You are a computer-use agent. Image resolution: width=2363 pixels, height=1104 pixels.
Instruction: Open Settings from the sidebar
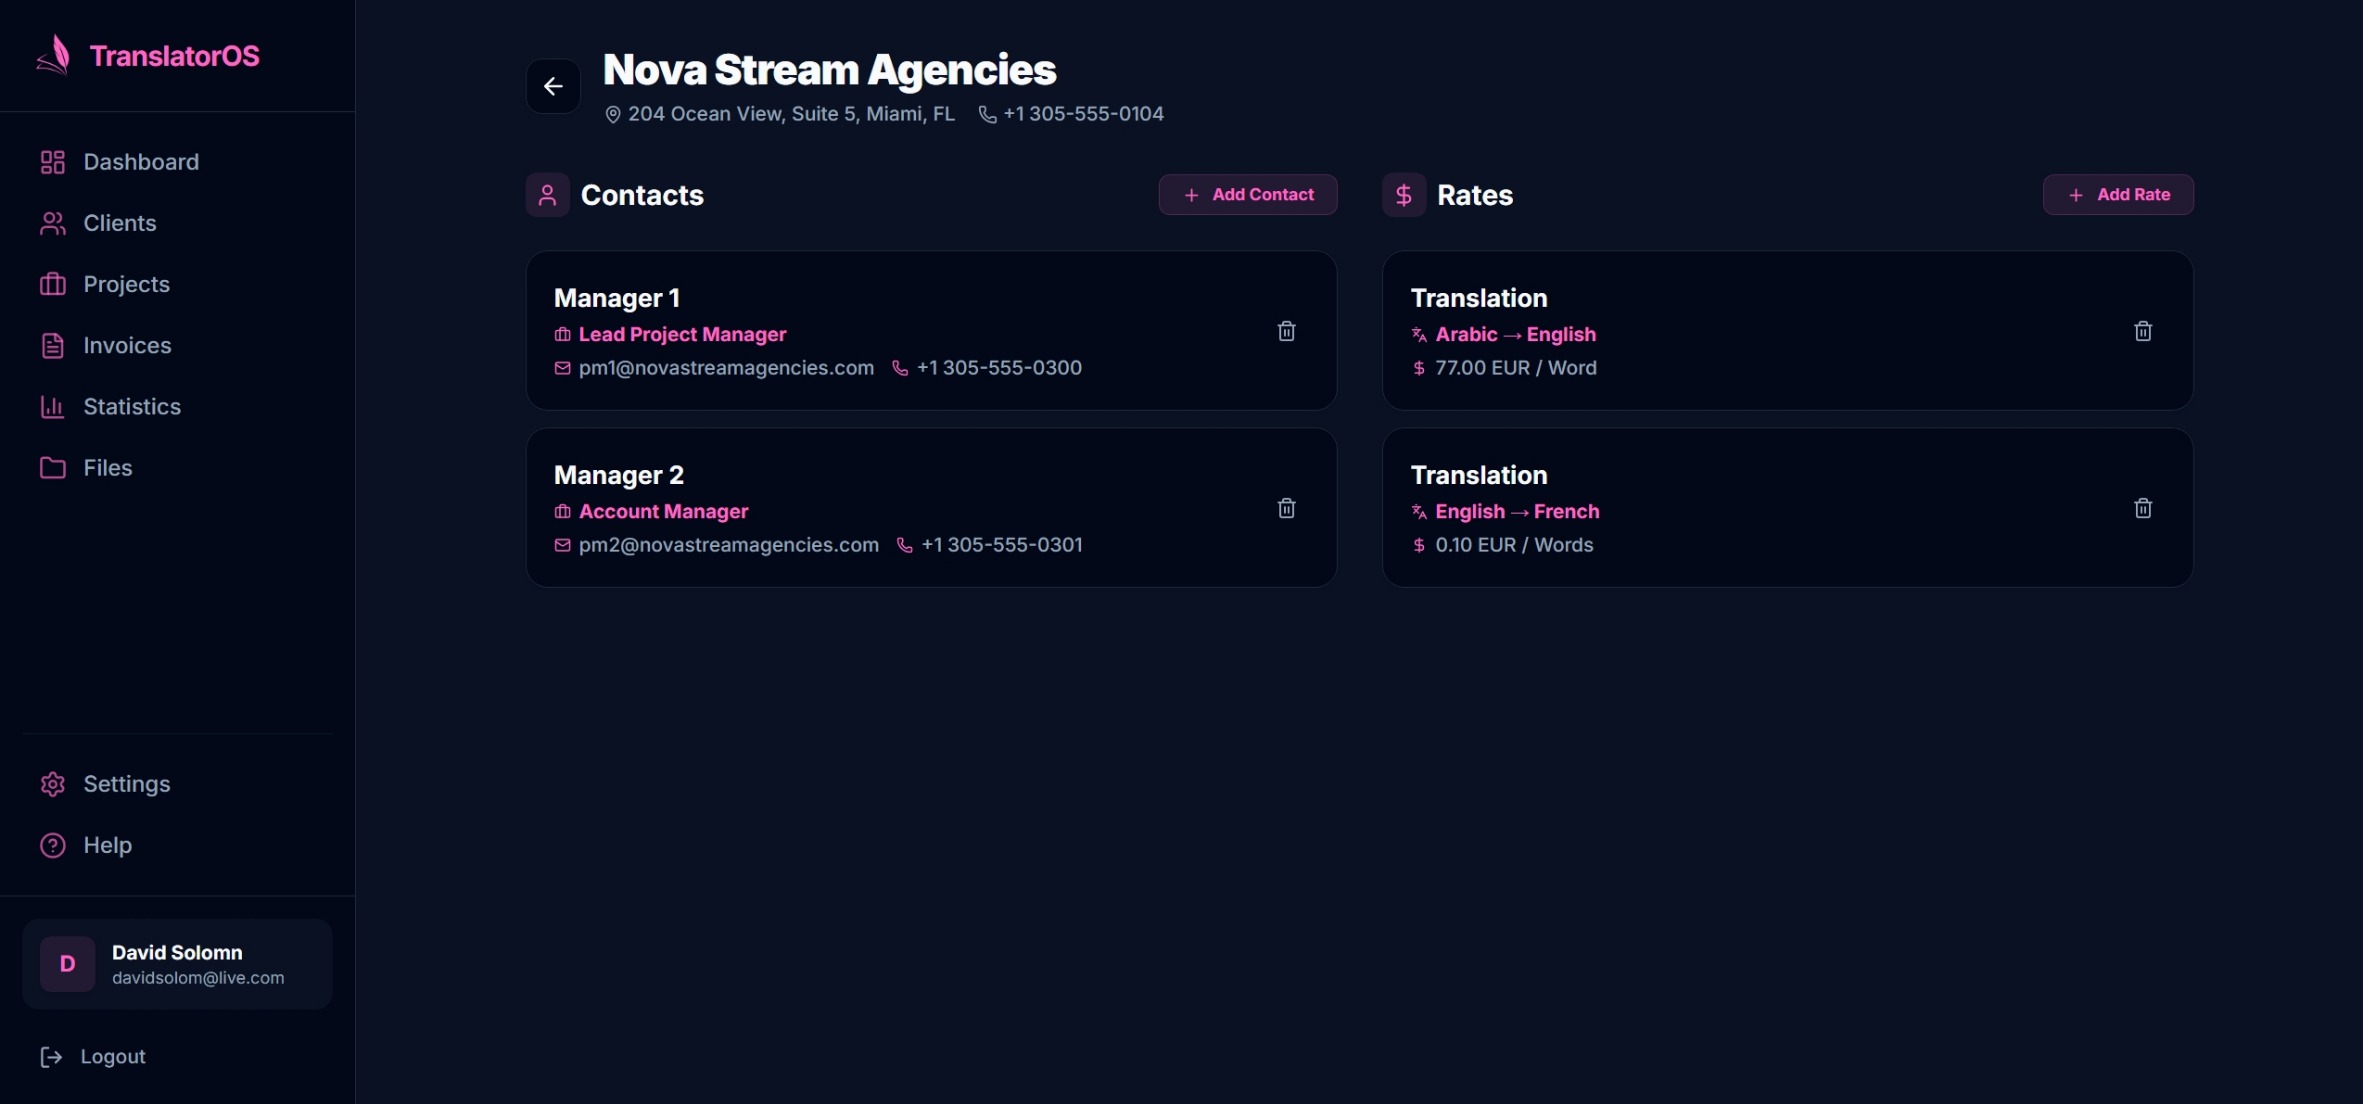[126, 784]
